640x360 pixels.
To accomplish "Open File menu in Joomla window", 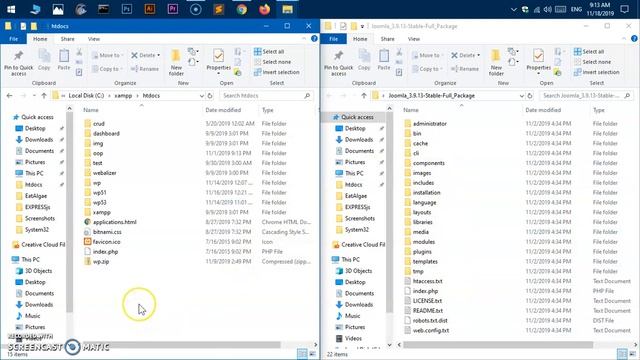I will [x=333, y=39].
